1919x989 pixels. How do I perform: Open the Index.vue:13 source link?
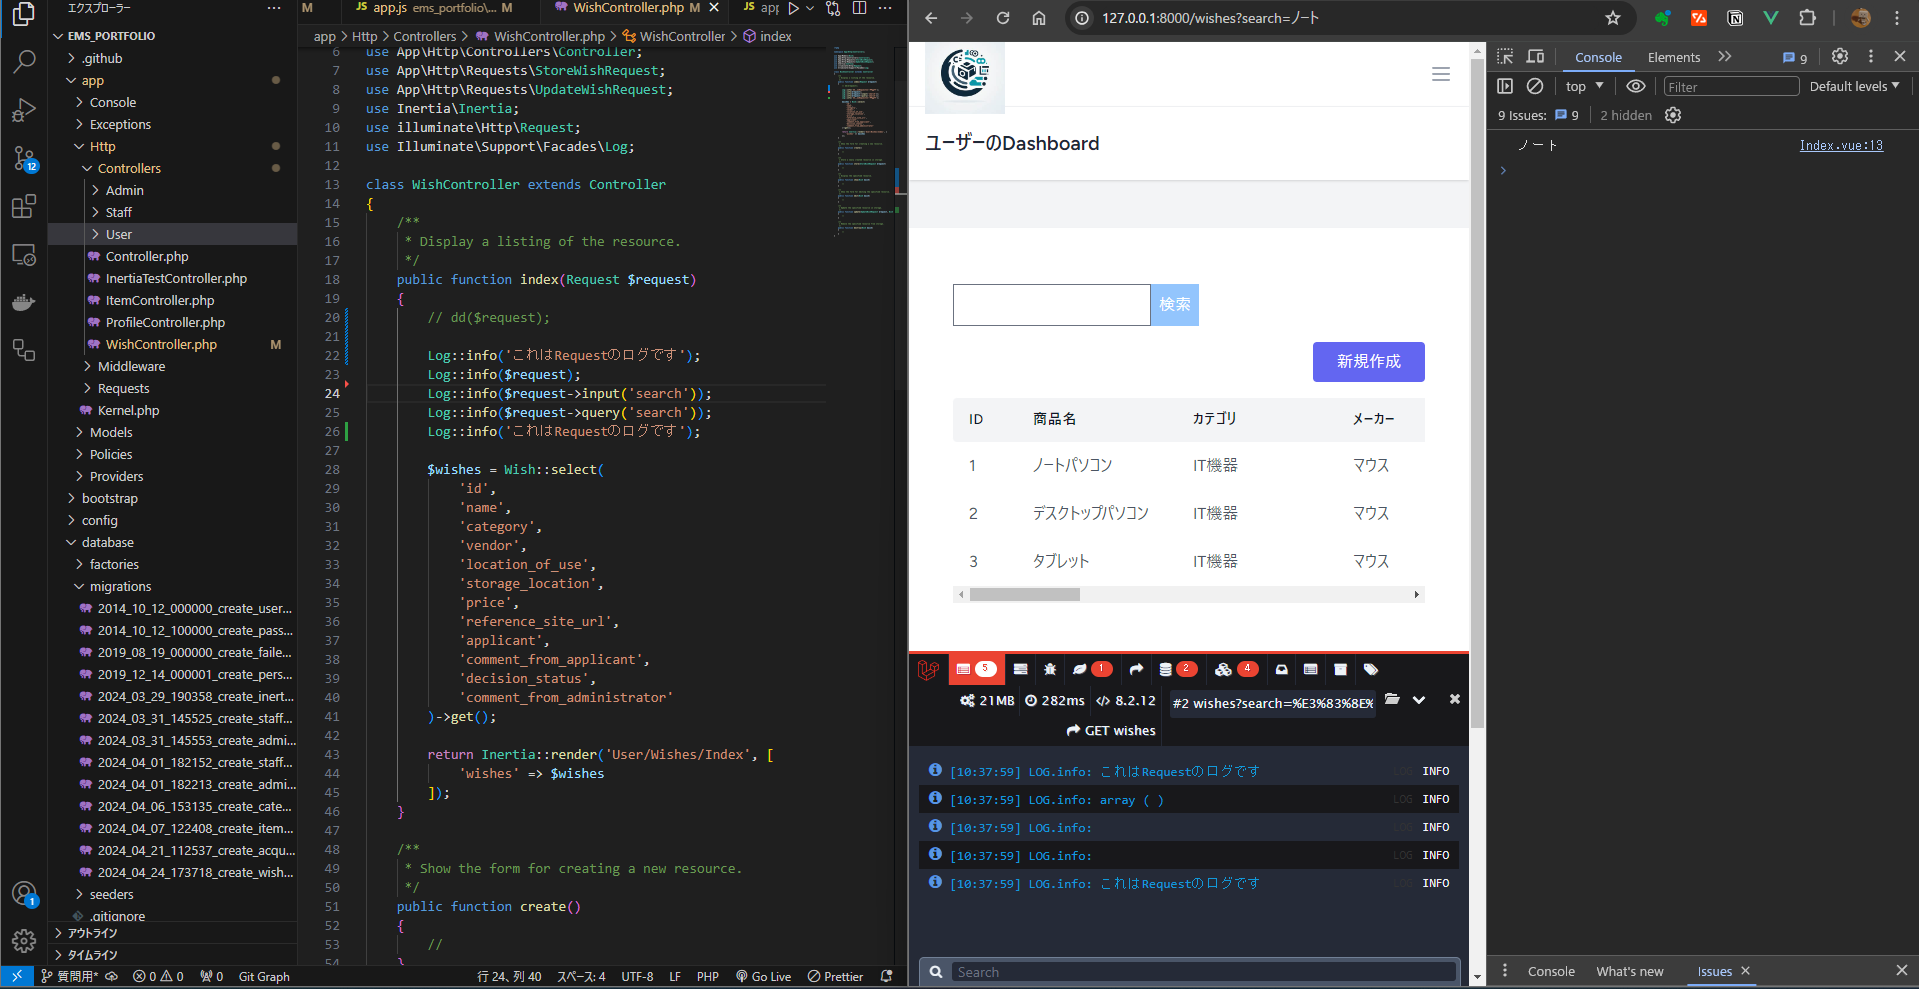tap(1840, 146)
